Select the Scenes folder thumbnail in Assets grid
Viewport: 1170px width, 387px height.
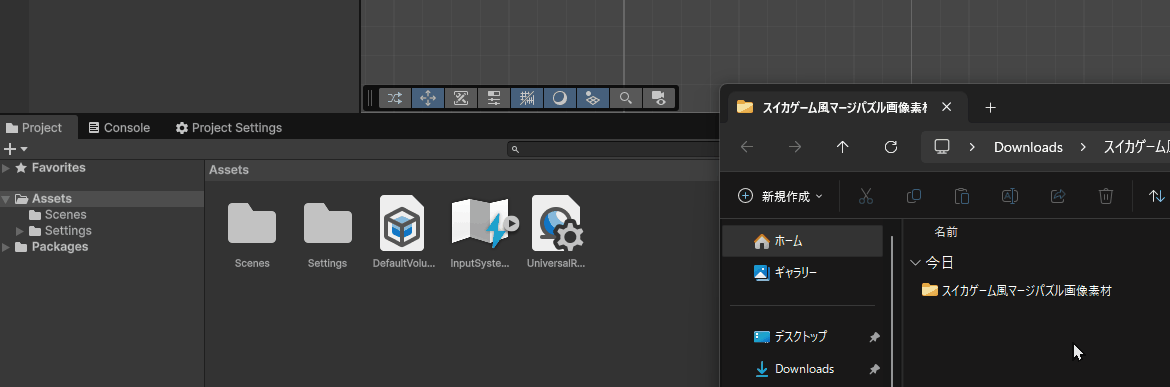pyautogui.click(x=251, y=223)
